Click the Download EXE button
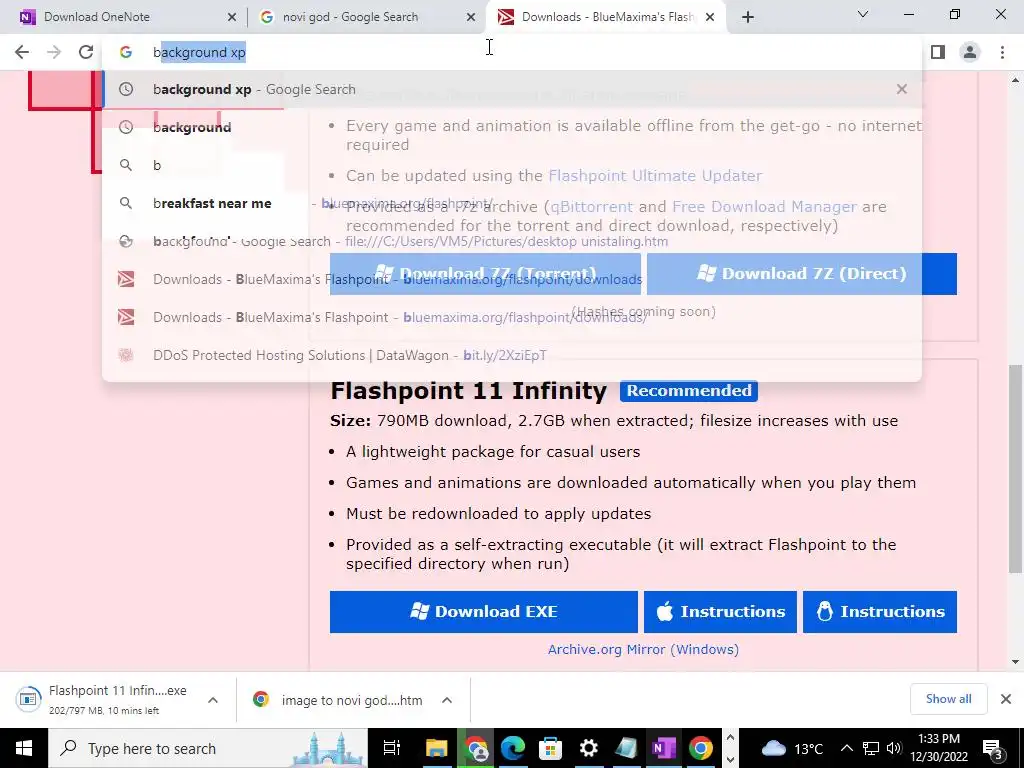The image size is (1024, 768). (x=483, y=612)
